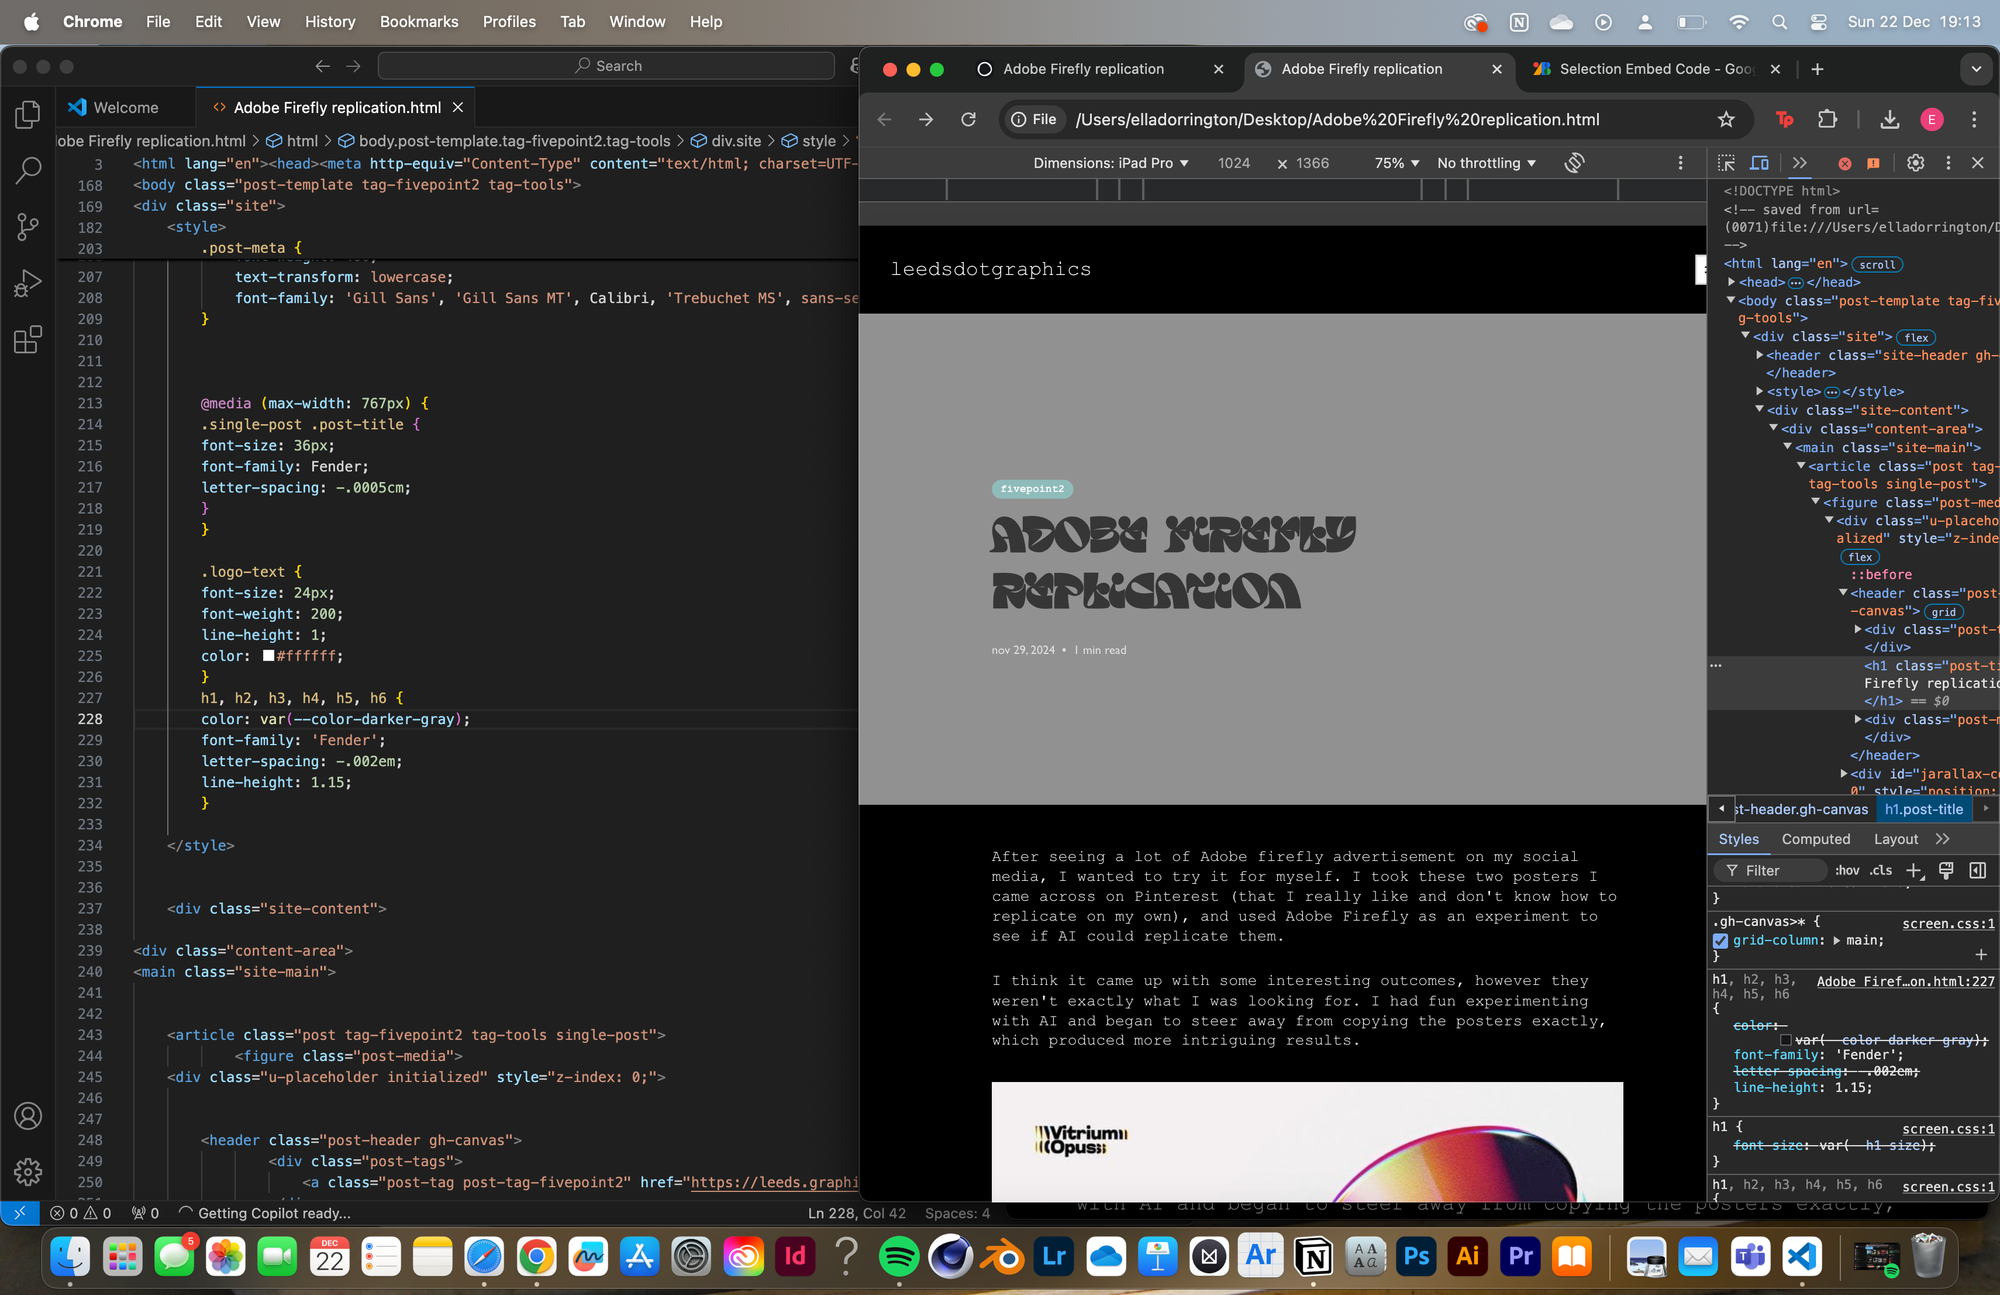Open the VS Code Search sidebar icon

(28, 171)
